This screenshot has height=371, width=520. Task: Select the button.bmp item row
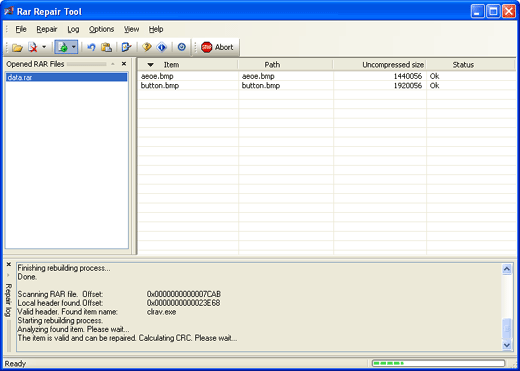[327, 86]
